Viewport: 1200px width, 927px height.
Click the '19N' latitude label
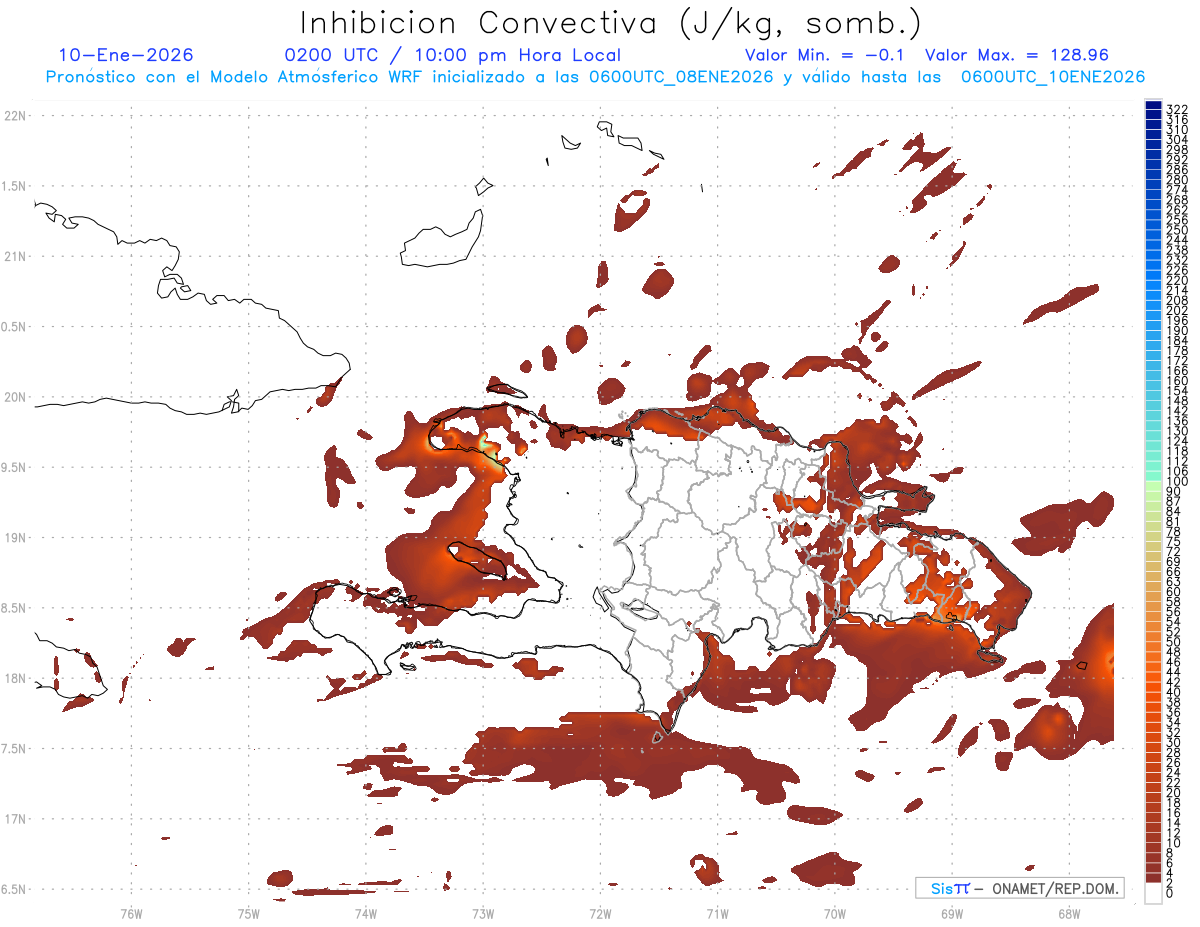click(16, 538)
